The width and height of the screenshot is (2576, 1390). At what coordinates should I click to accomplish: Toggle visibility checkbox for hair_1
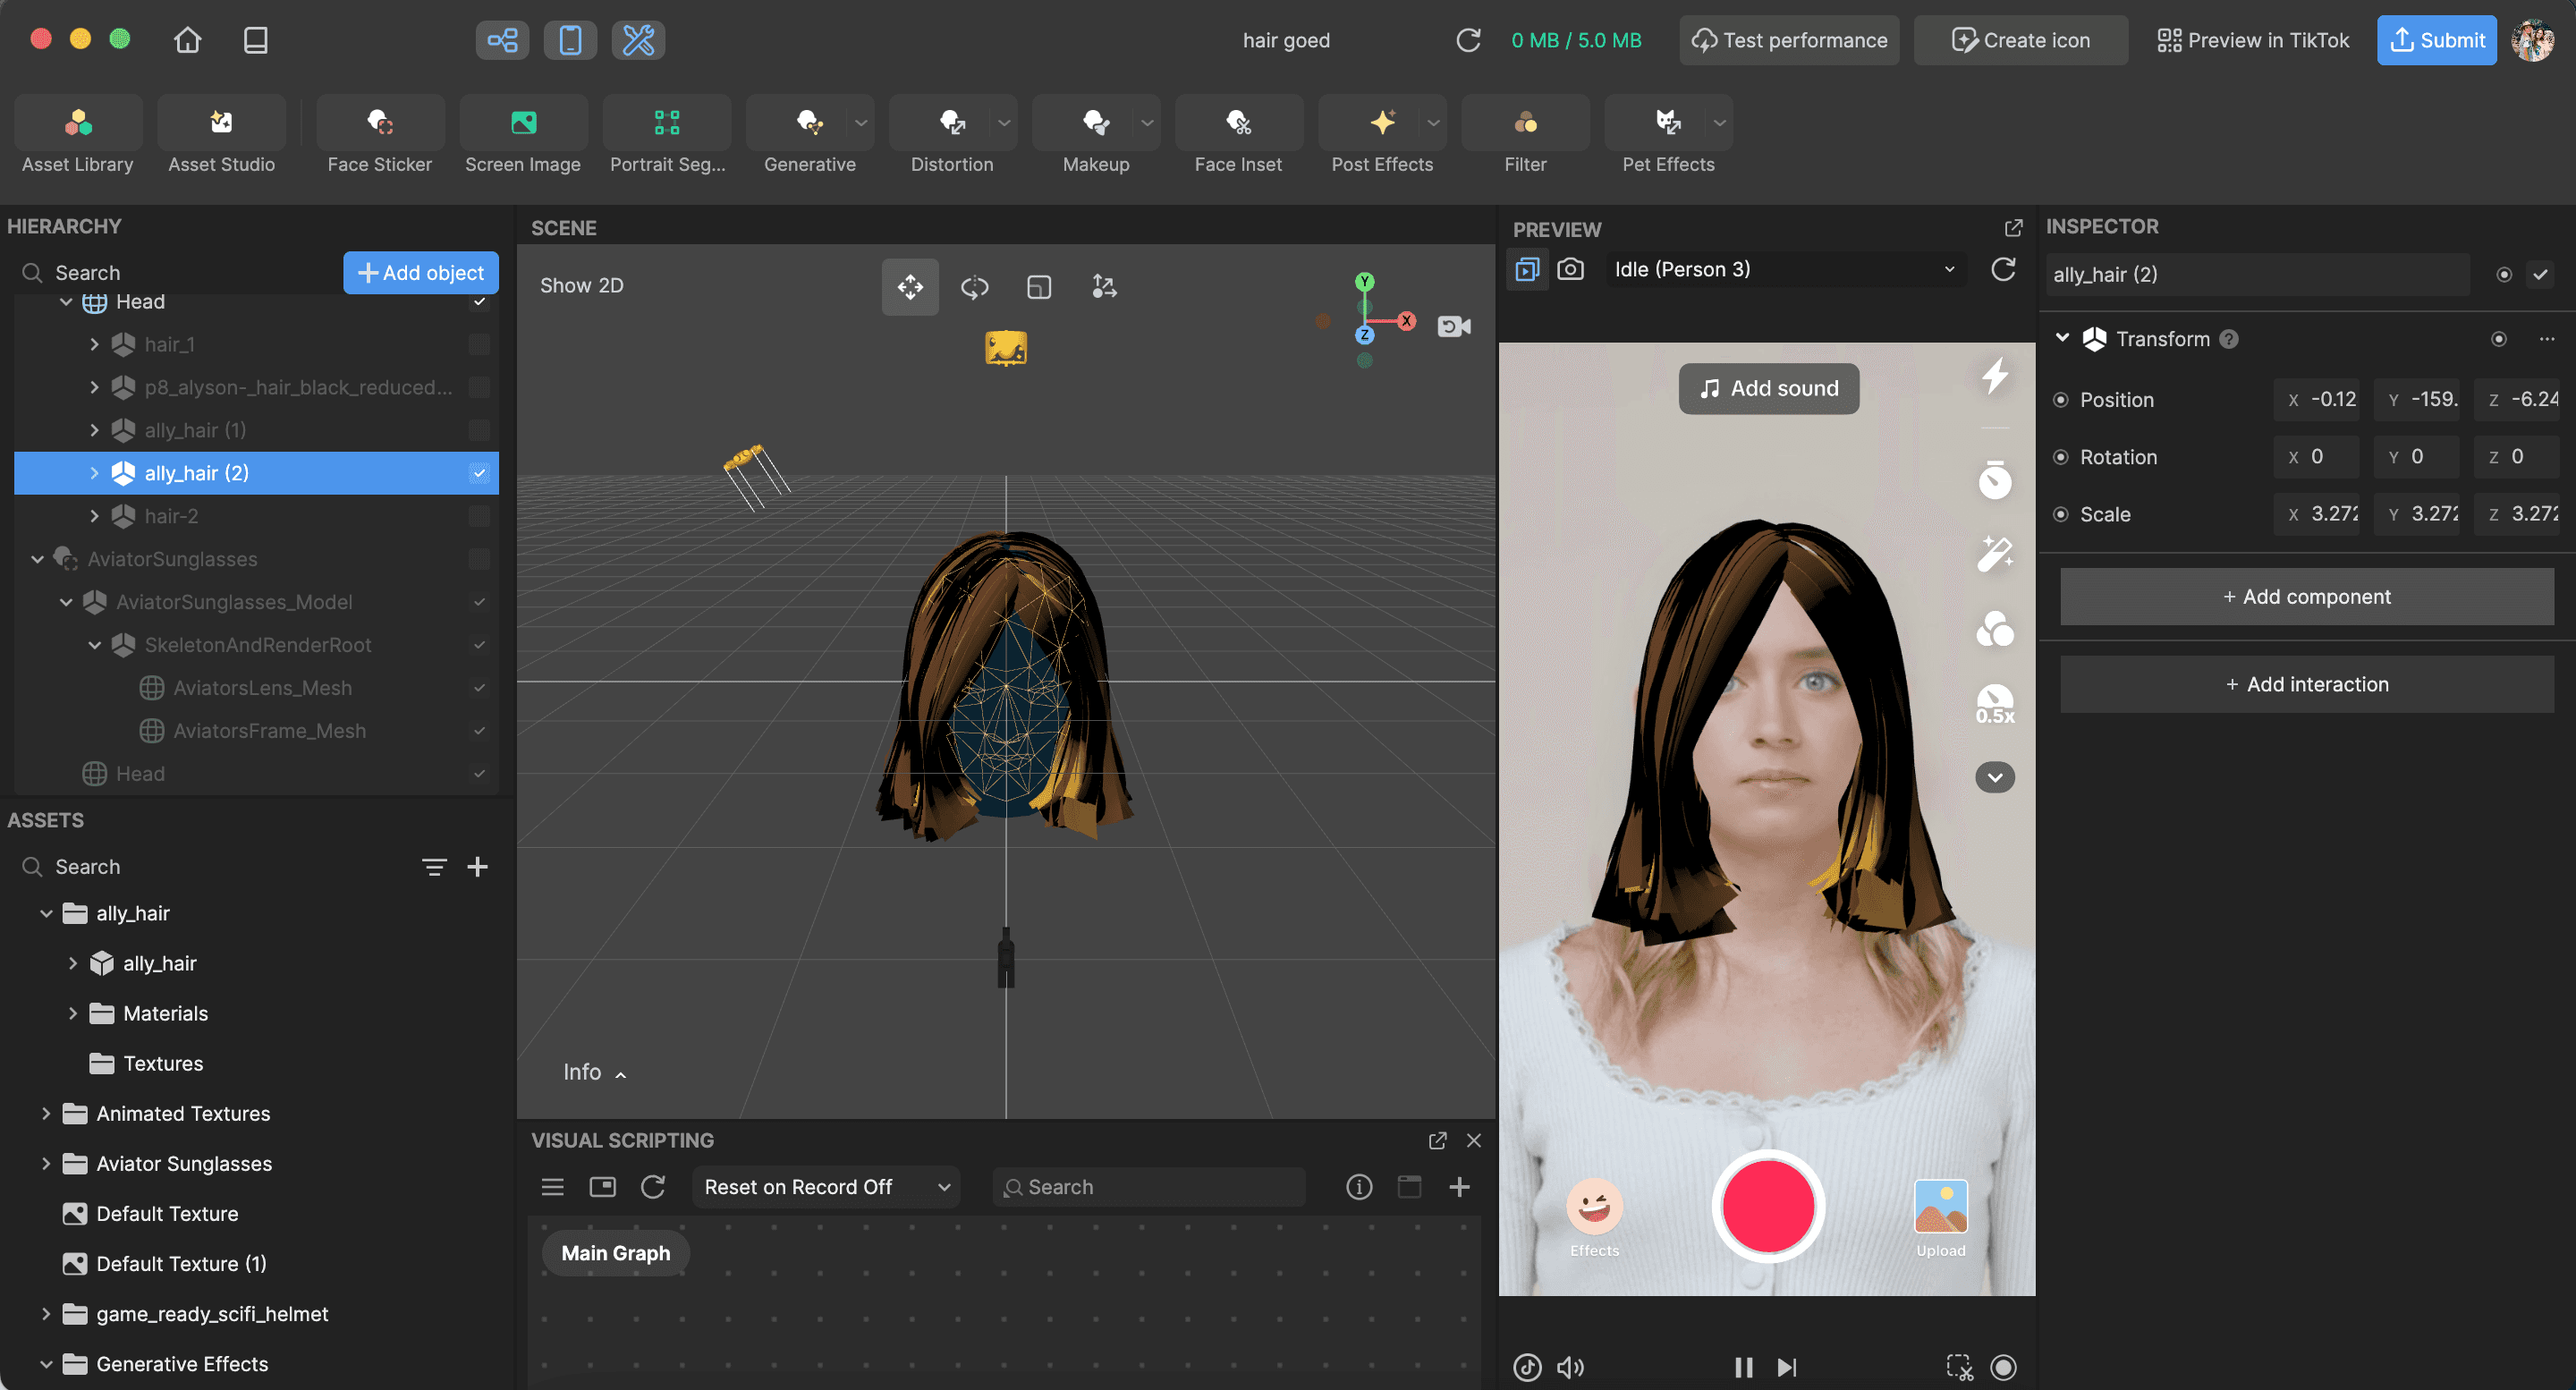point(479,344)
